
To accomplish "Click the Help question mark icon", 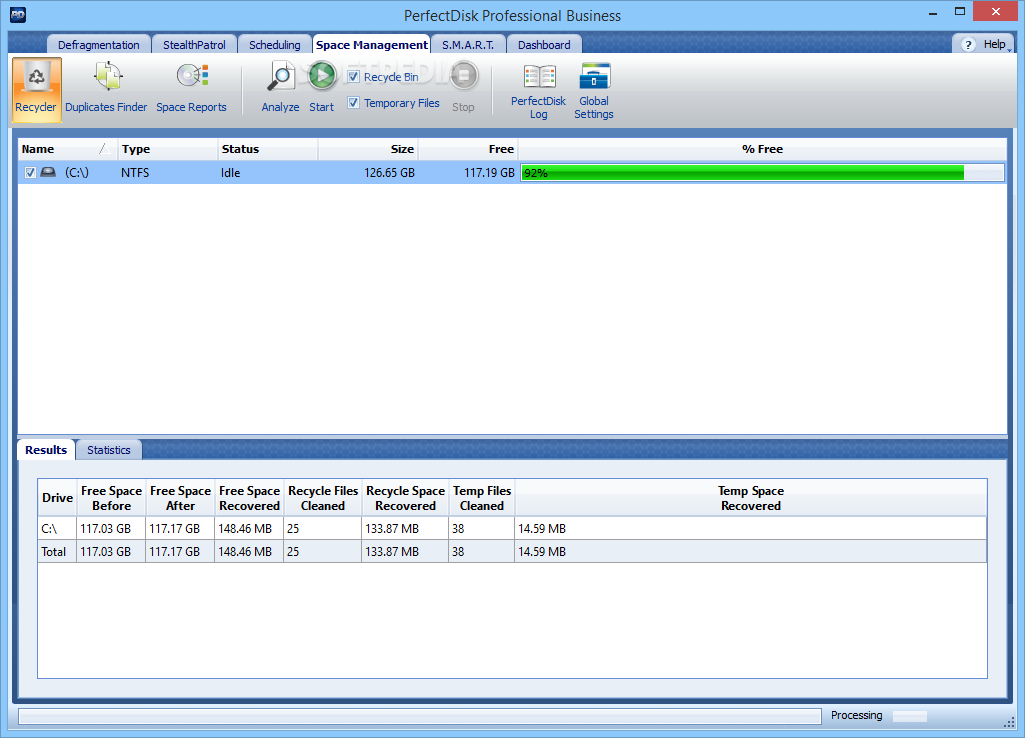I will pyautogui.click(x=968, y=44).
